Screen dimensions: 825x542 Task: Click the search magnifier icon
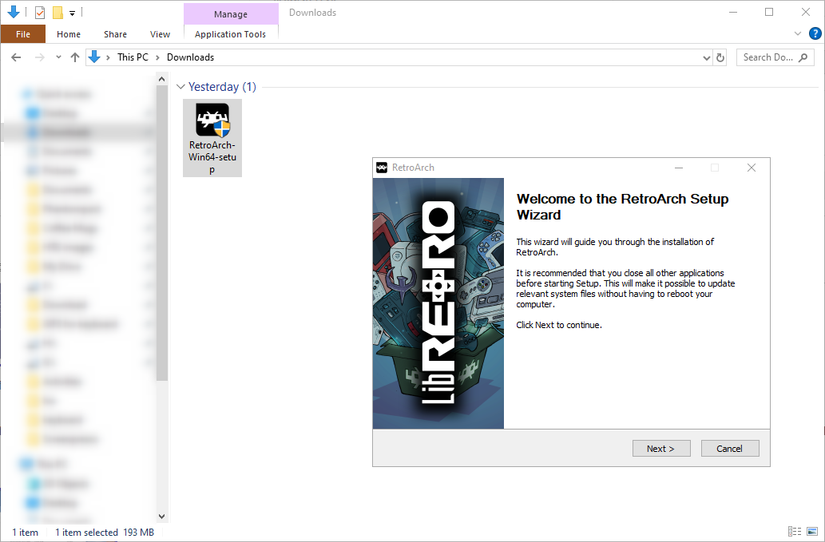coord(803,57)
